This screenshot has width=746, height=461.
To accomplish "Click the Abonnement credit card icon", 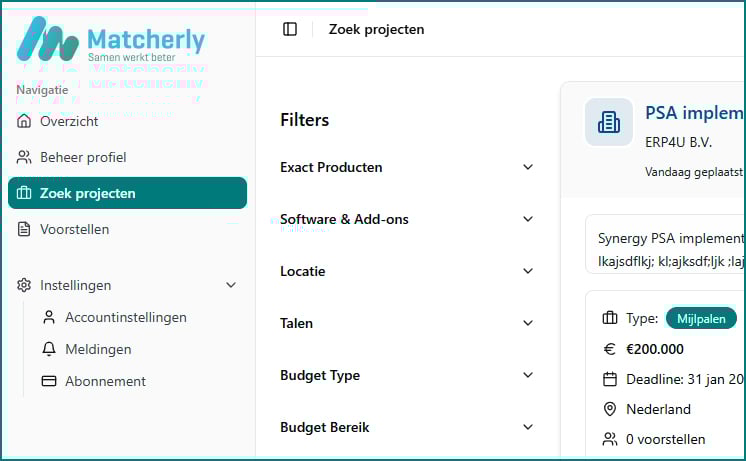I will click(48, 381).
